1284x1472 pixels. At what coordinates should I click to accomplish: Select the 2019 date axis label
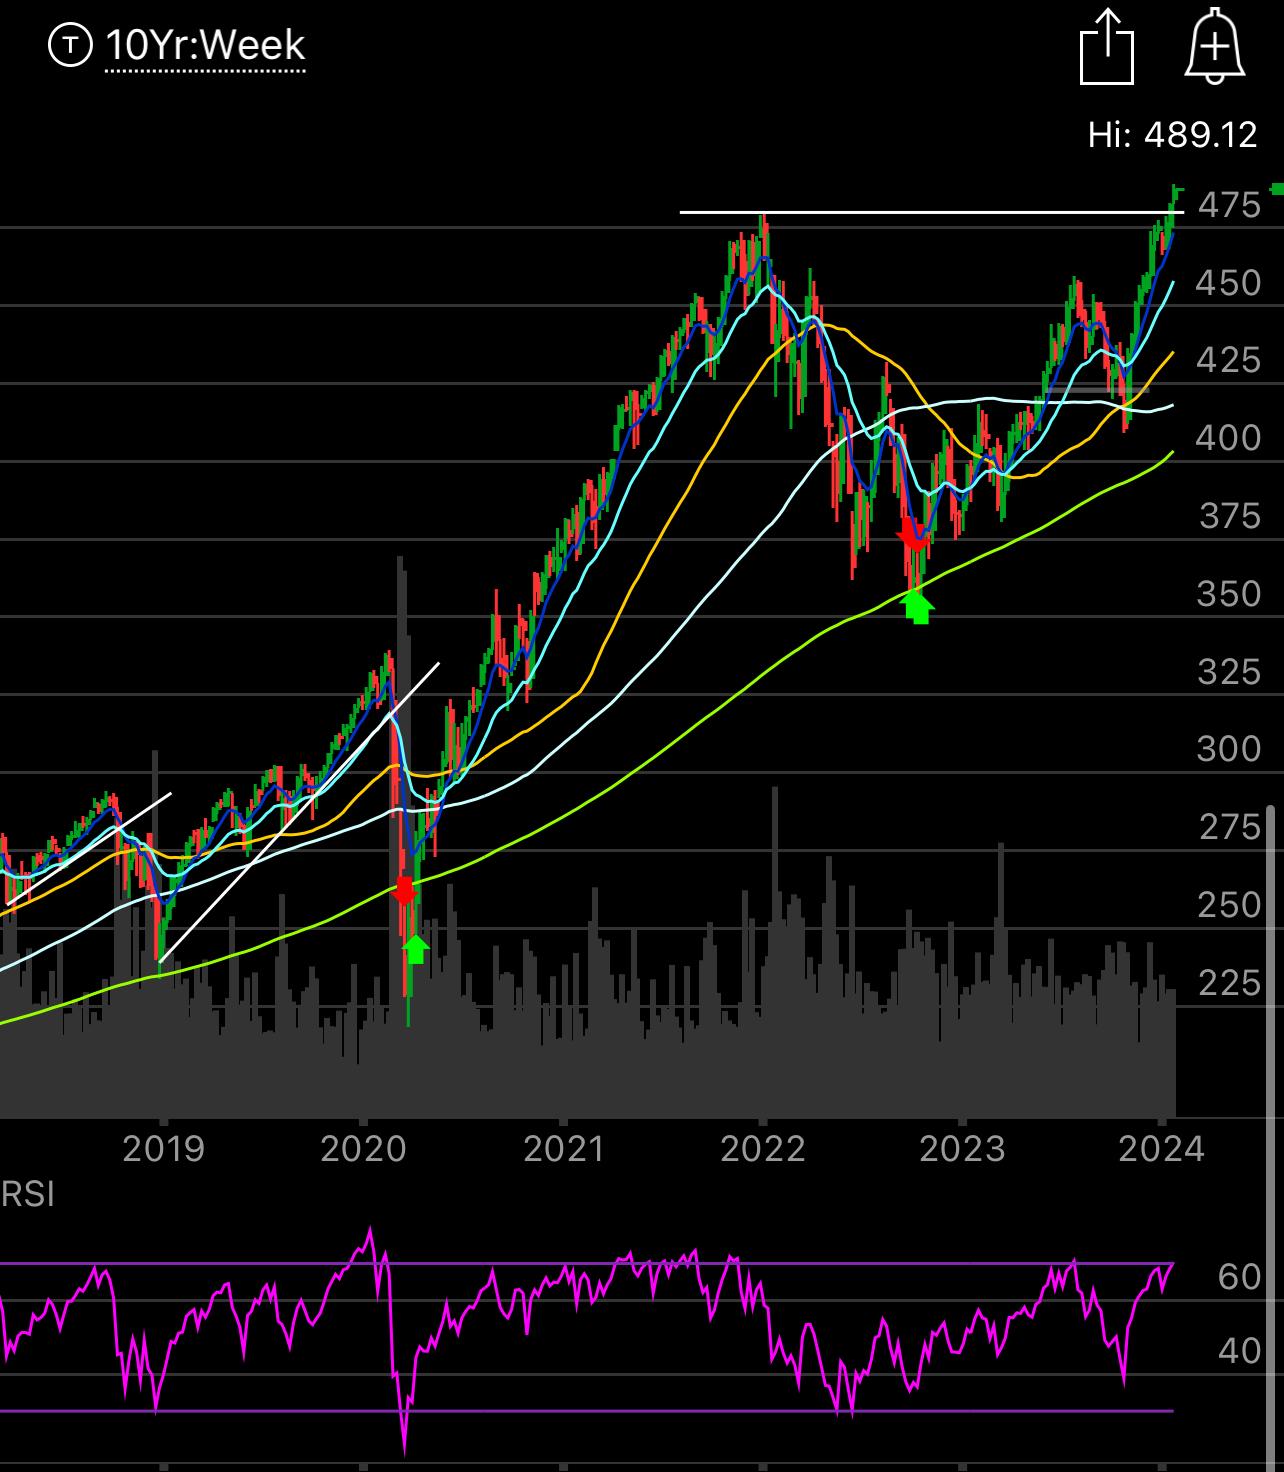pos(163,1149)
